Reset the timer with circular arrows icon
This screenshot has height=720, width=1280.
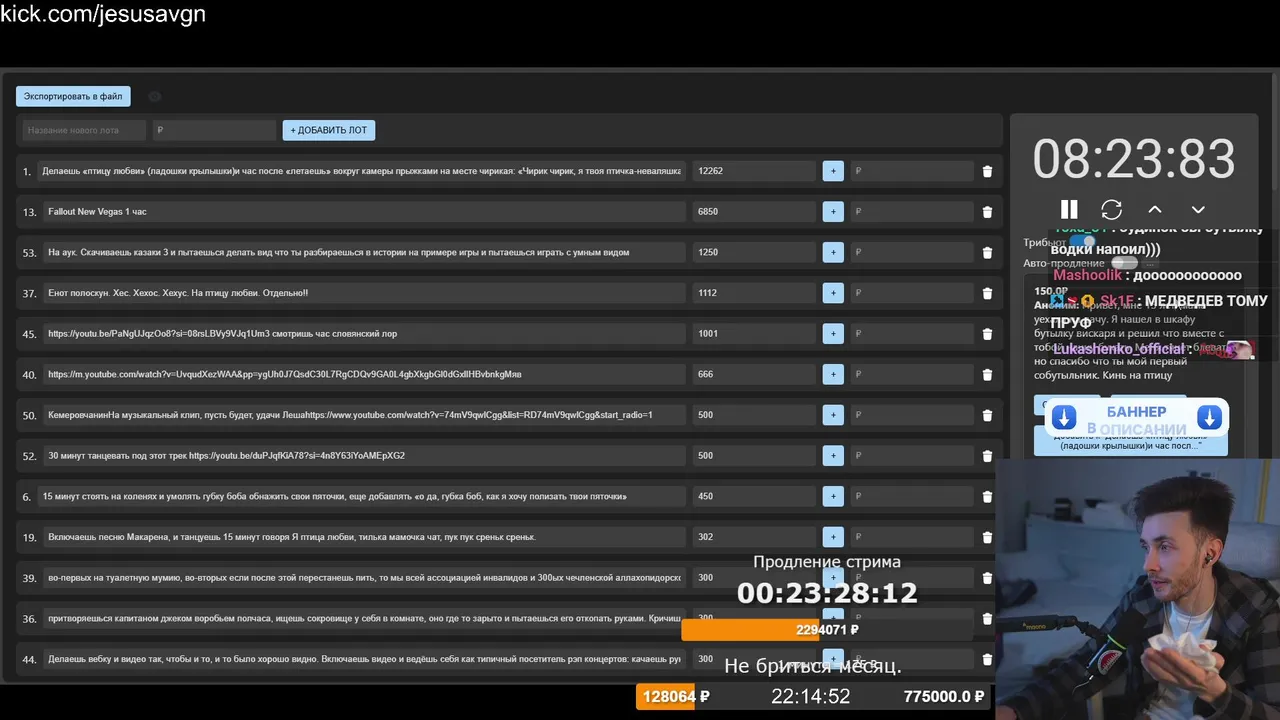click(x=1112, y=209)
